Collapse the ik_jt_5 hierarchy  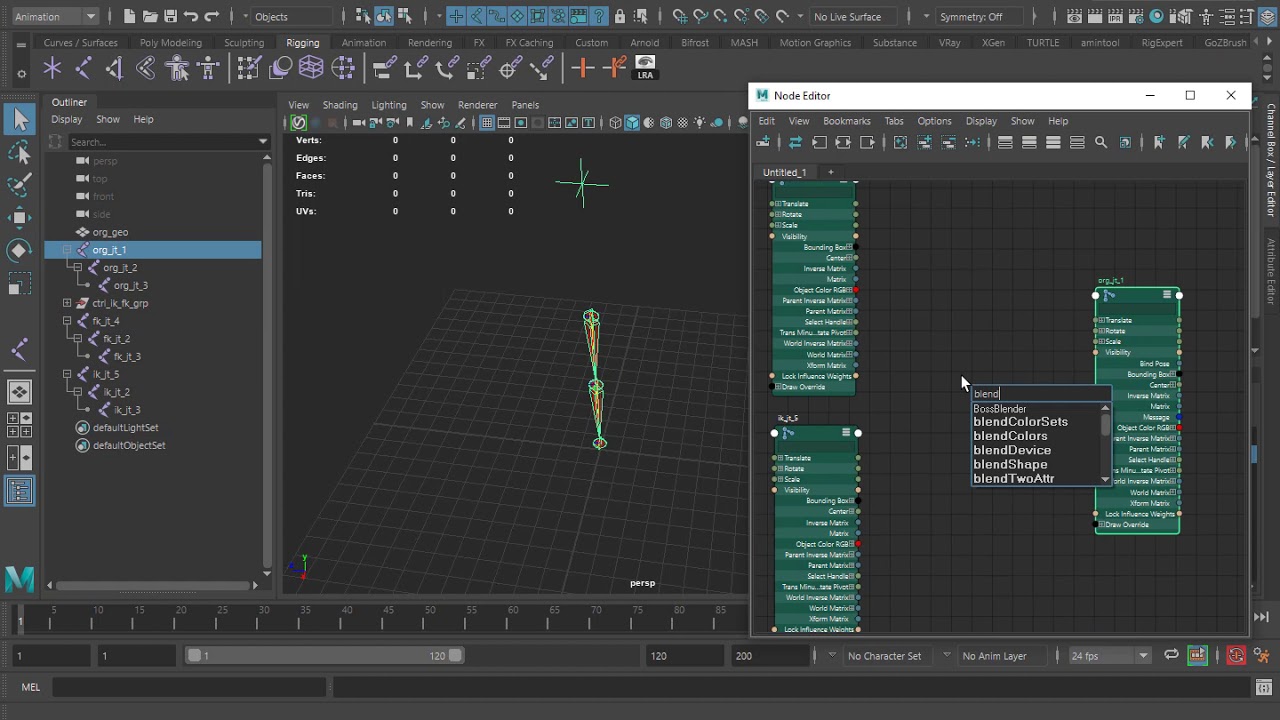click(x=67, y=374)
